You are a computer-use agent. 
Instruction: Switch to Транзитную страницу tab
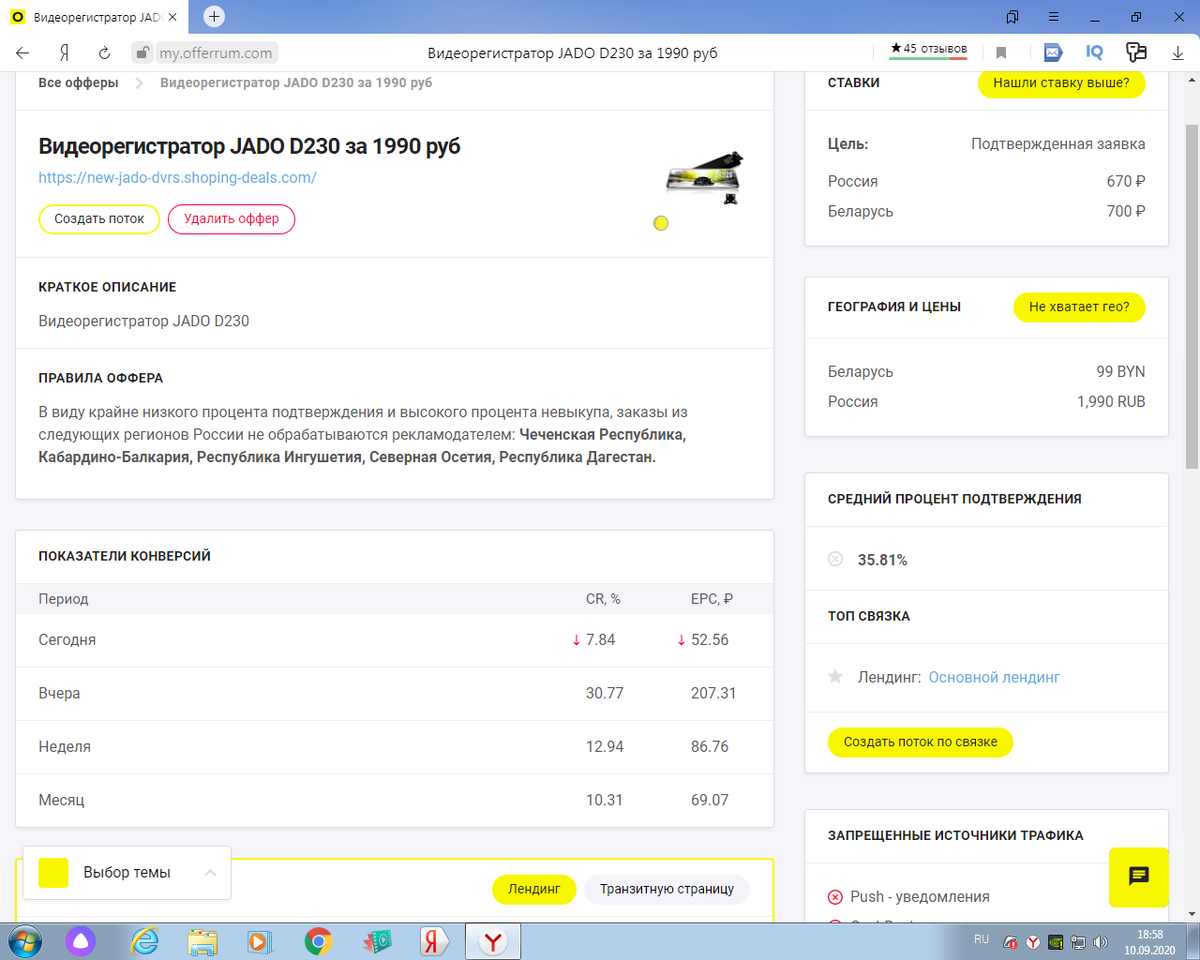(x=667, y=889)
